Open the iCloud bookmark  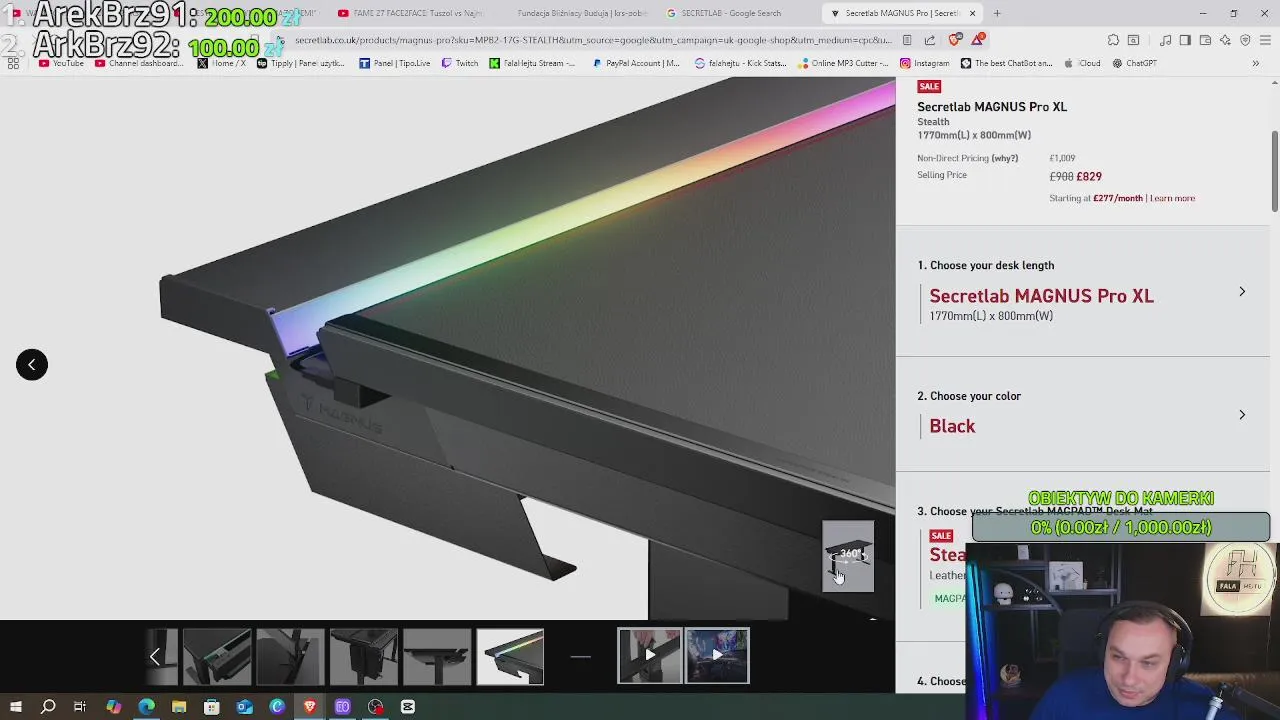point(1082,63)
